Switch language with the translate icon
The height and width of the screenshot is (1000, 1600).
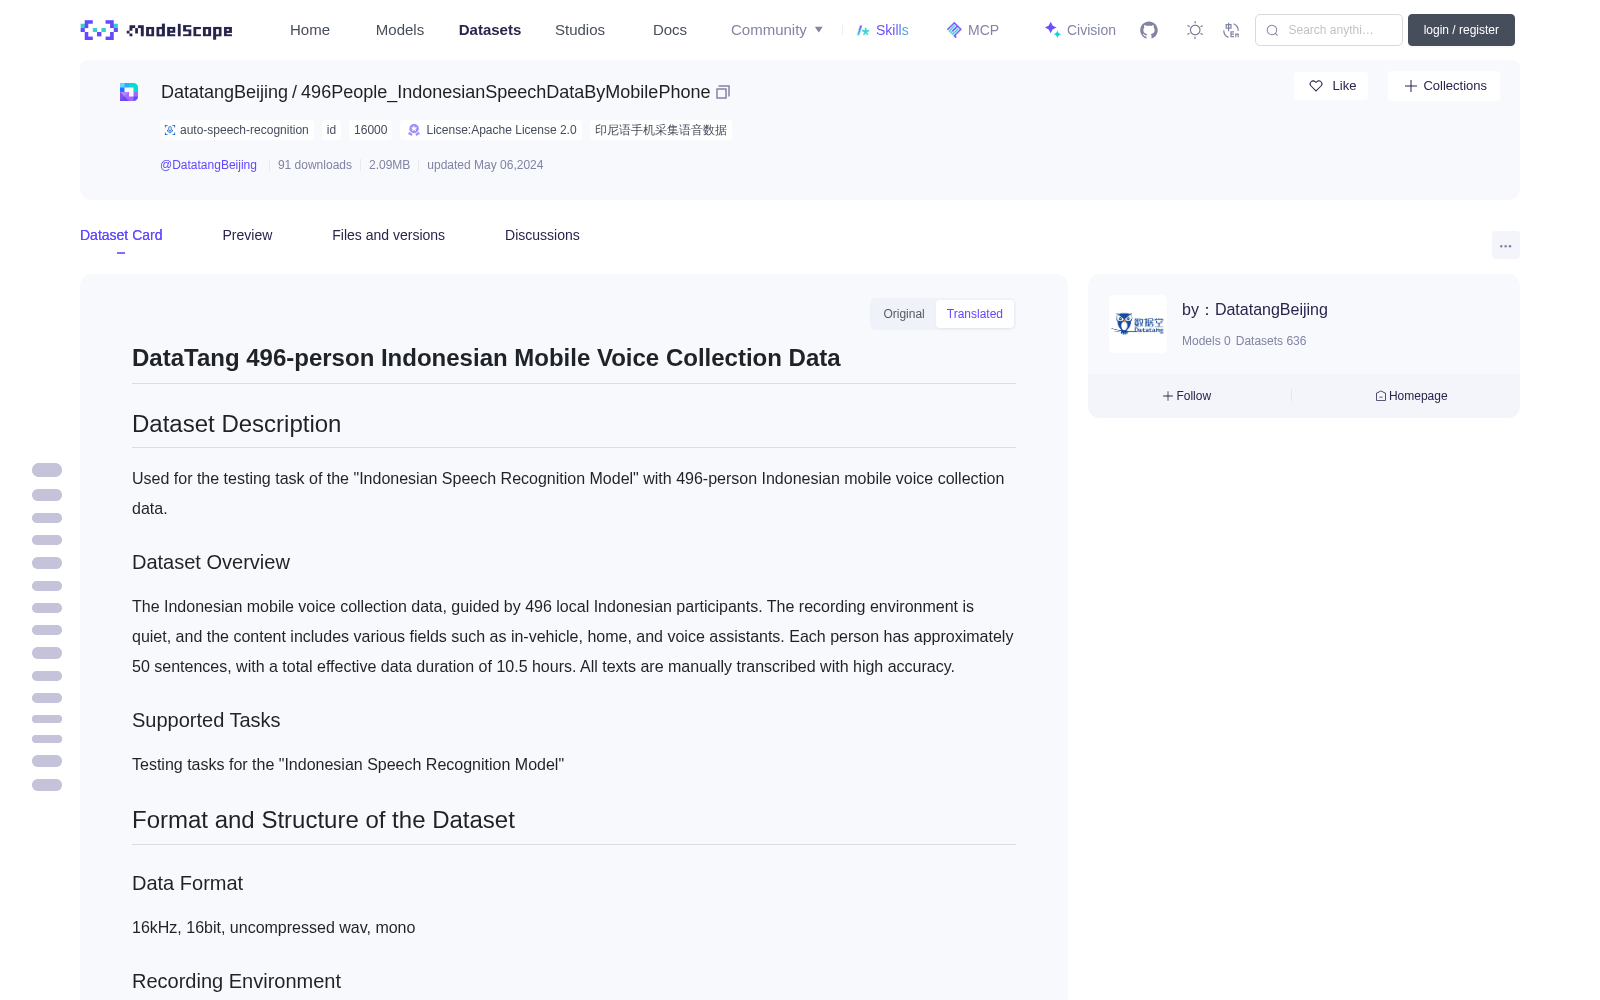(x=1231, y=30)
